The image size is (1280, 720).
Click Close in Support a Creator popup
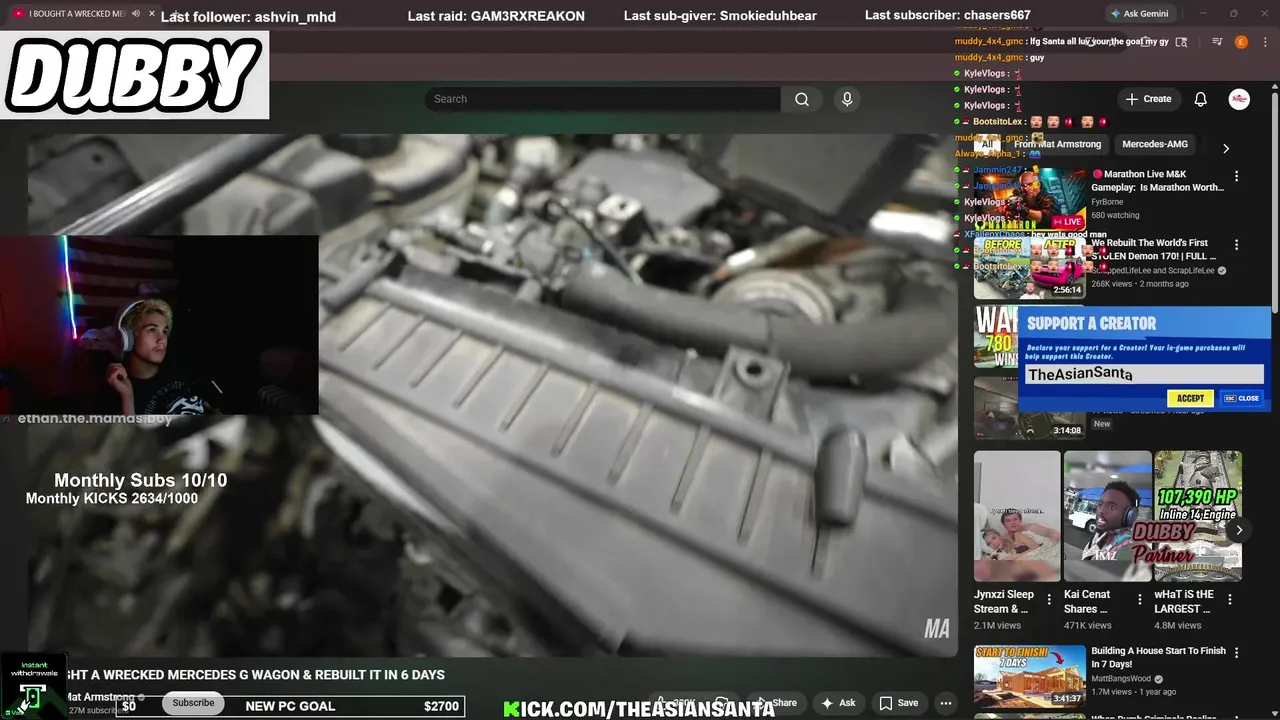pos(1242,398)
